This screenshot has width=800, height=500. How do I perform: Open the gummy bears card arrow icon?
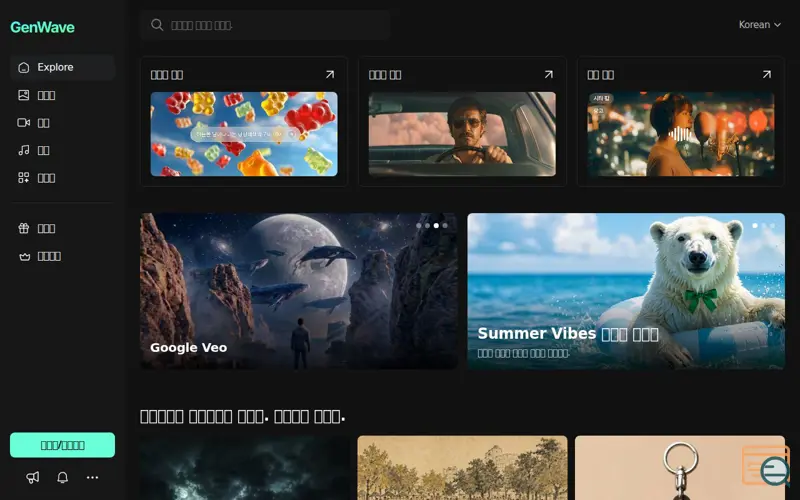330,74
